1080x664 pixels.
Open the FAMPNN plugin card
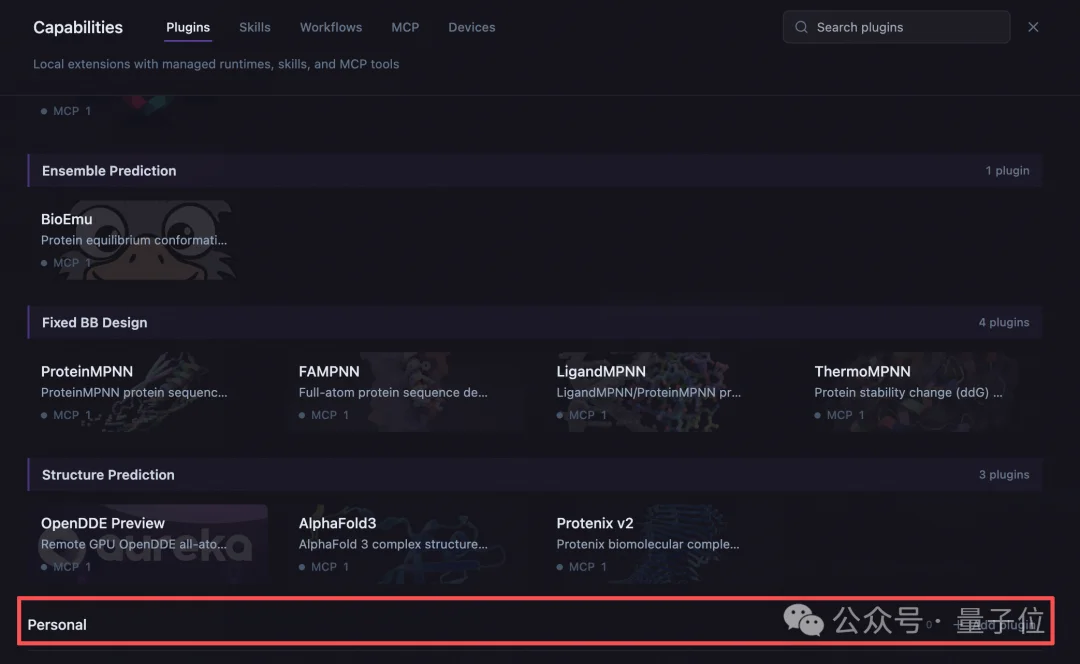coord(407,392)
